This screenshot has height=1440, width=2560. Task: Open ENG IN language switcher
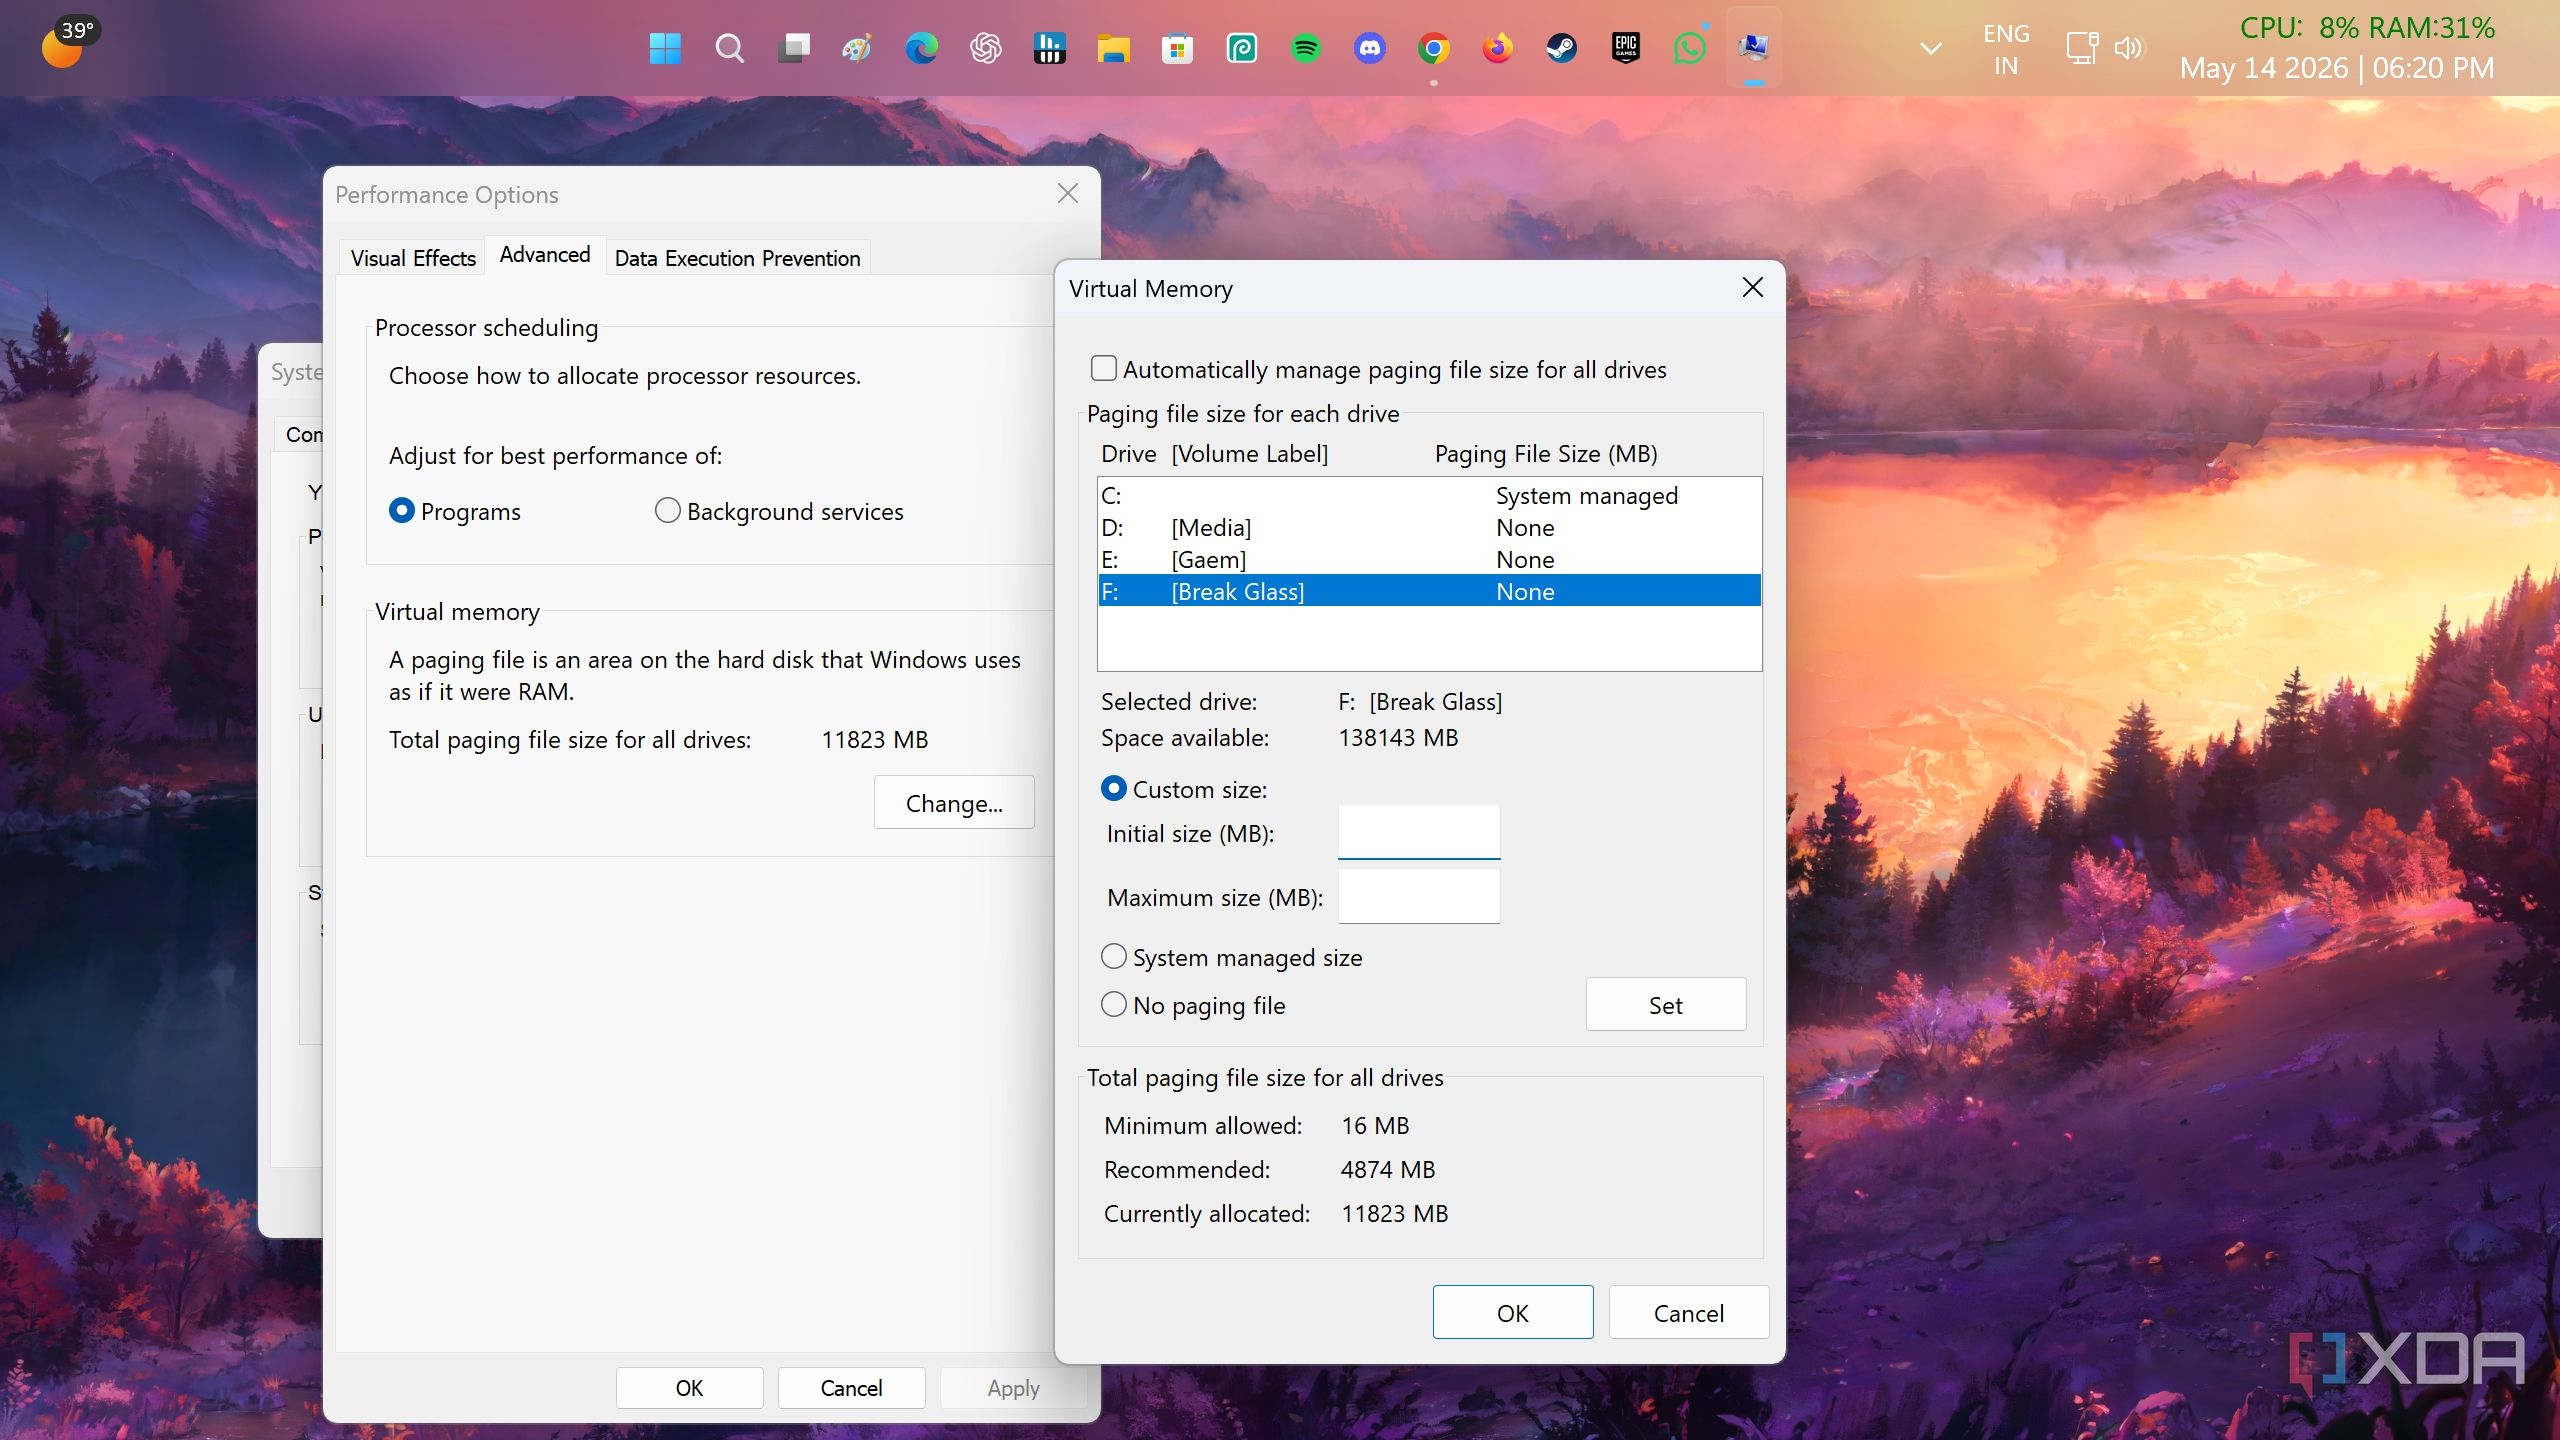pyautogui.click(x=2006, y=49)
